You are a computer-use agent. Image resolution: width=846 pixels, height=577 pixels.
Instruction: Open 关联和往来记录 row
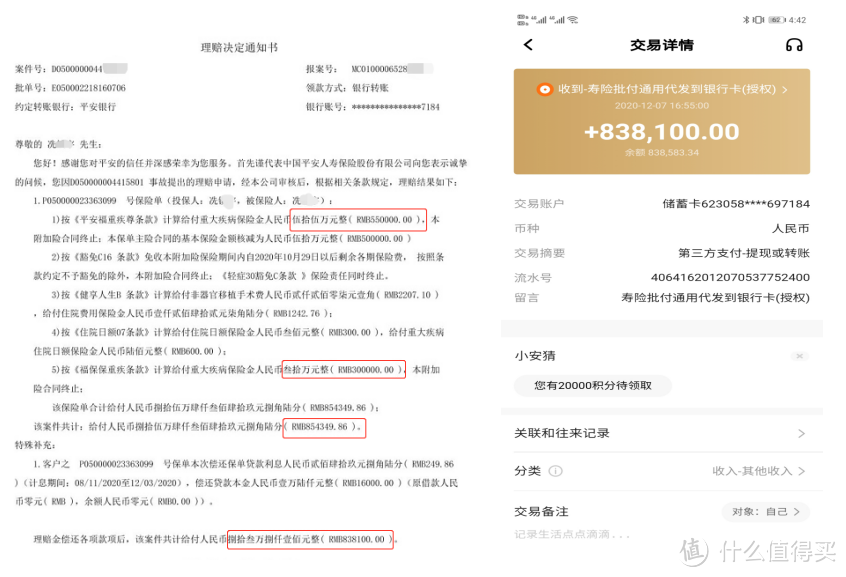pyautogui.click(x=661, y=433)
